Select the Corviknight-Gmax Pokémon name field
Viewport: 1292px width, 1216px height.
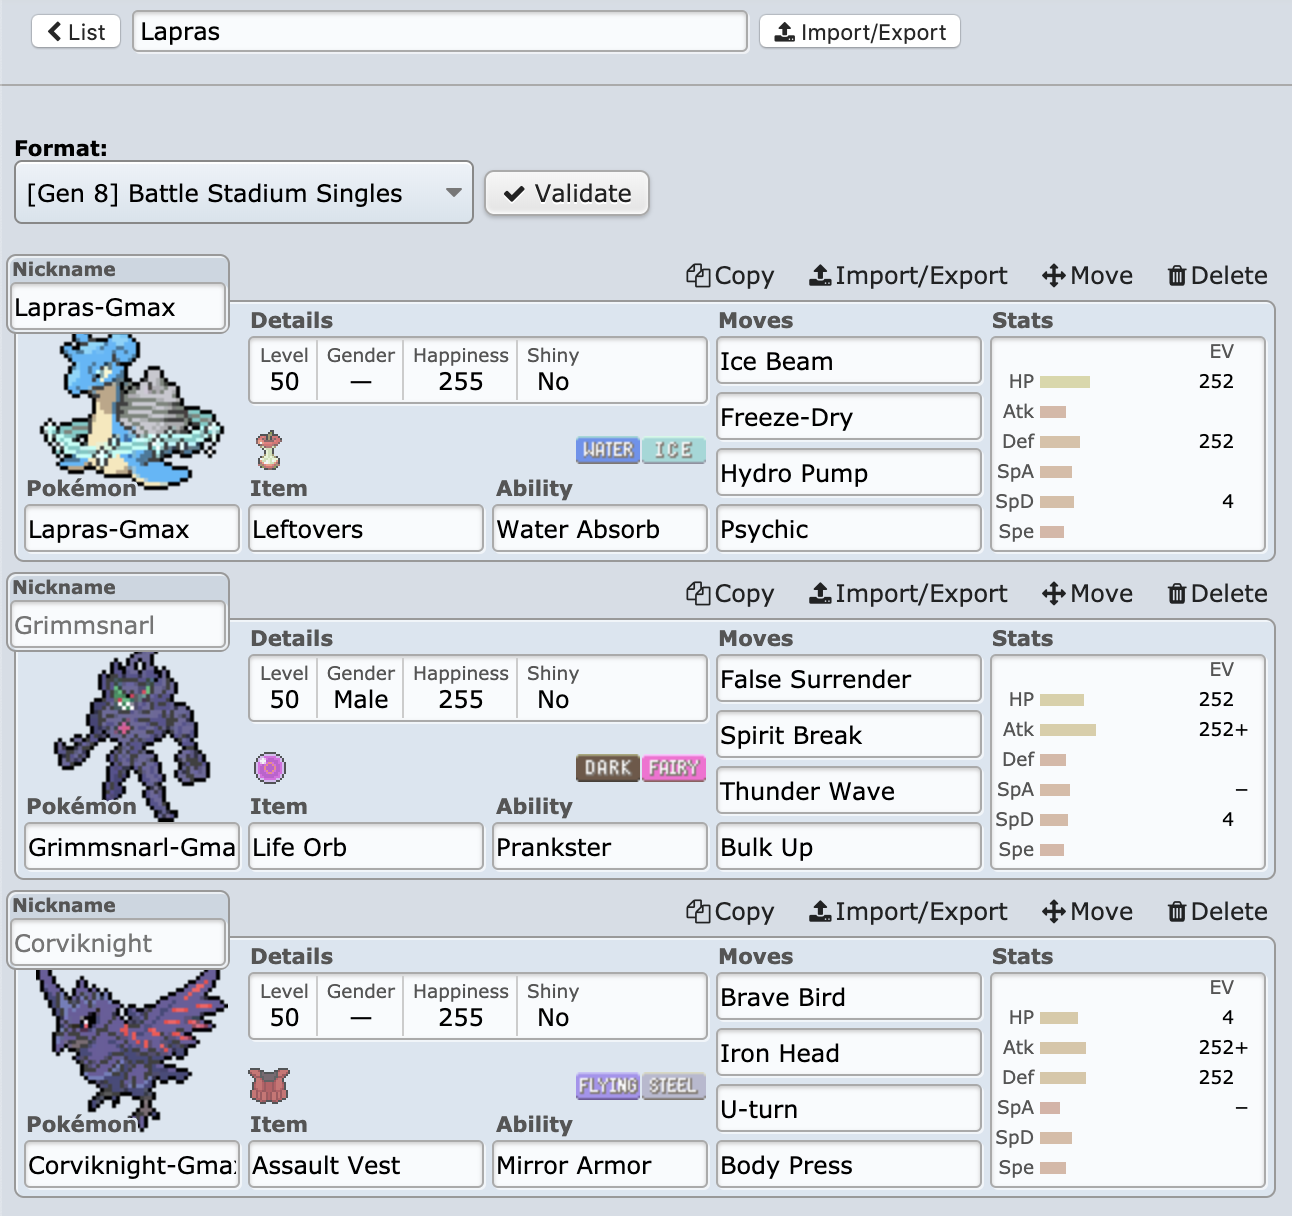132,1165
